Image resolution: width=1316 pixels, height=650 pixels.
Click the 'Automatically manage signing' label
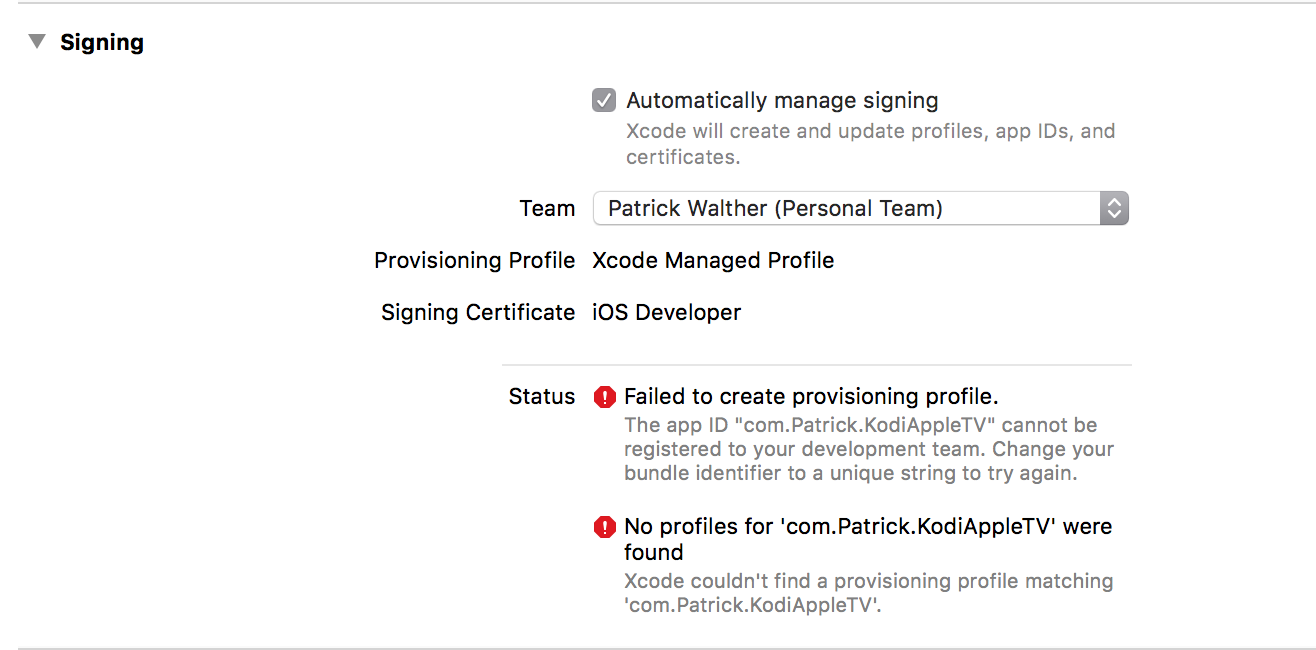point(782,100)
